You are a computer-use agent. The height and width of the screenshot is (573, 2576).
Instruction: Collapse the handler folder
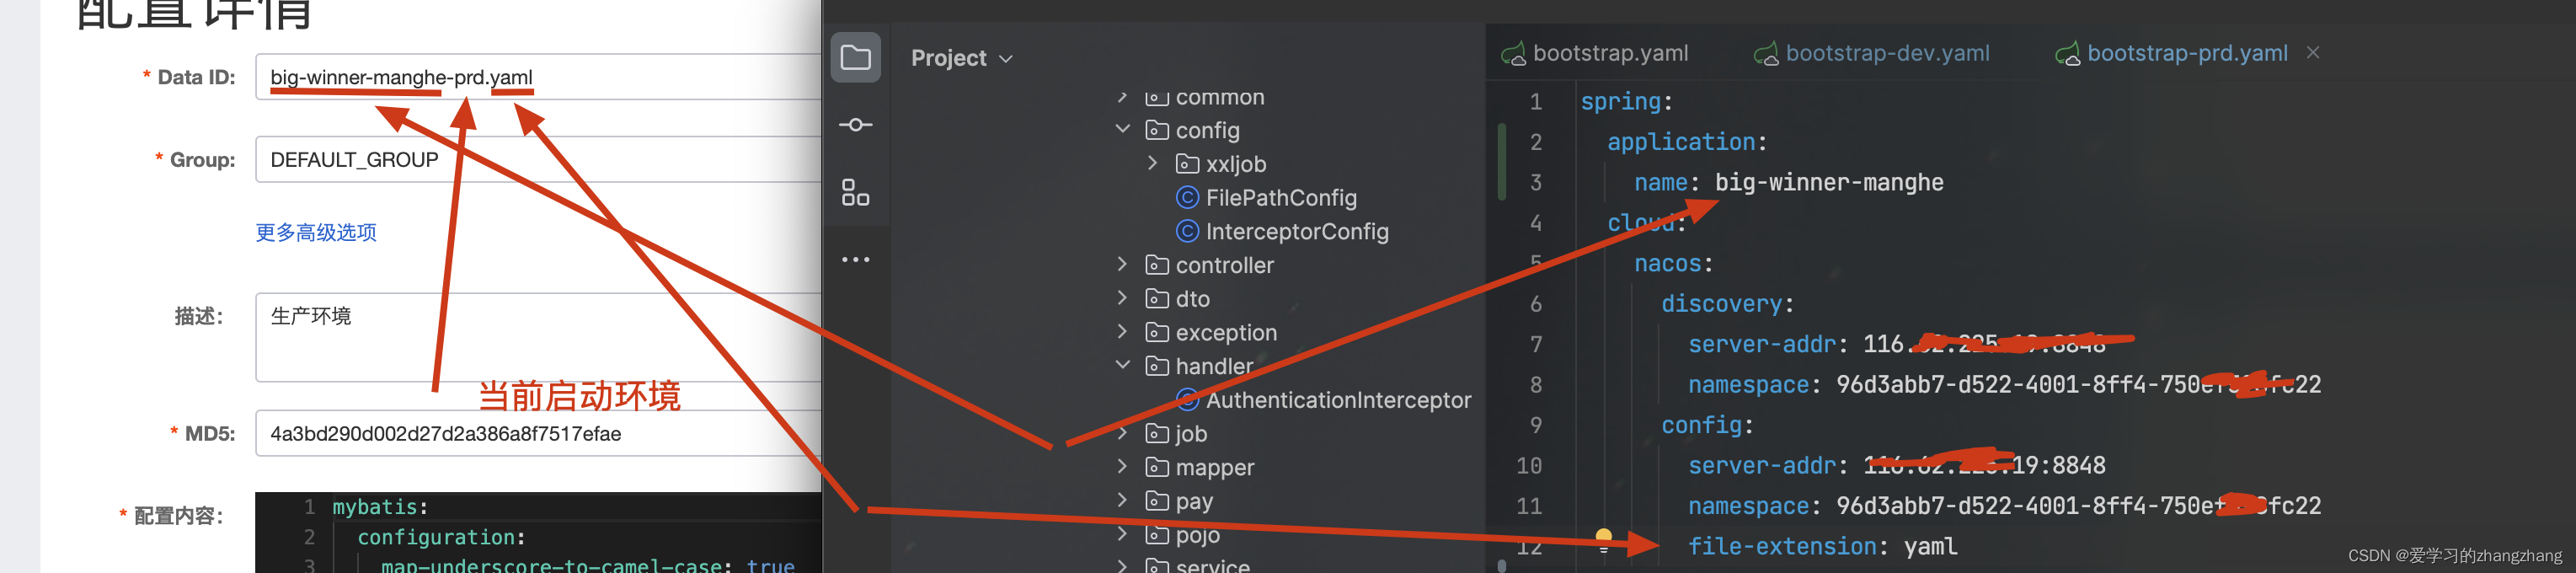1122,364
